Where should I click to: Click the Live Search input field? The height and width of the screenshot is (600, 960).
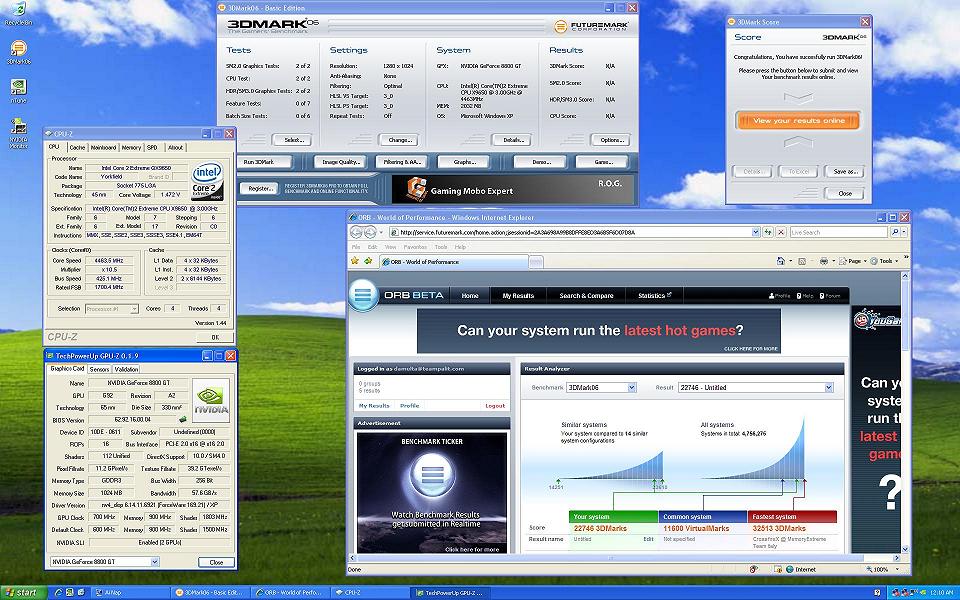click(x=838, y=232)
